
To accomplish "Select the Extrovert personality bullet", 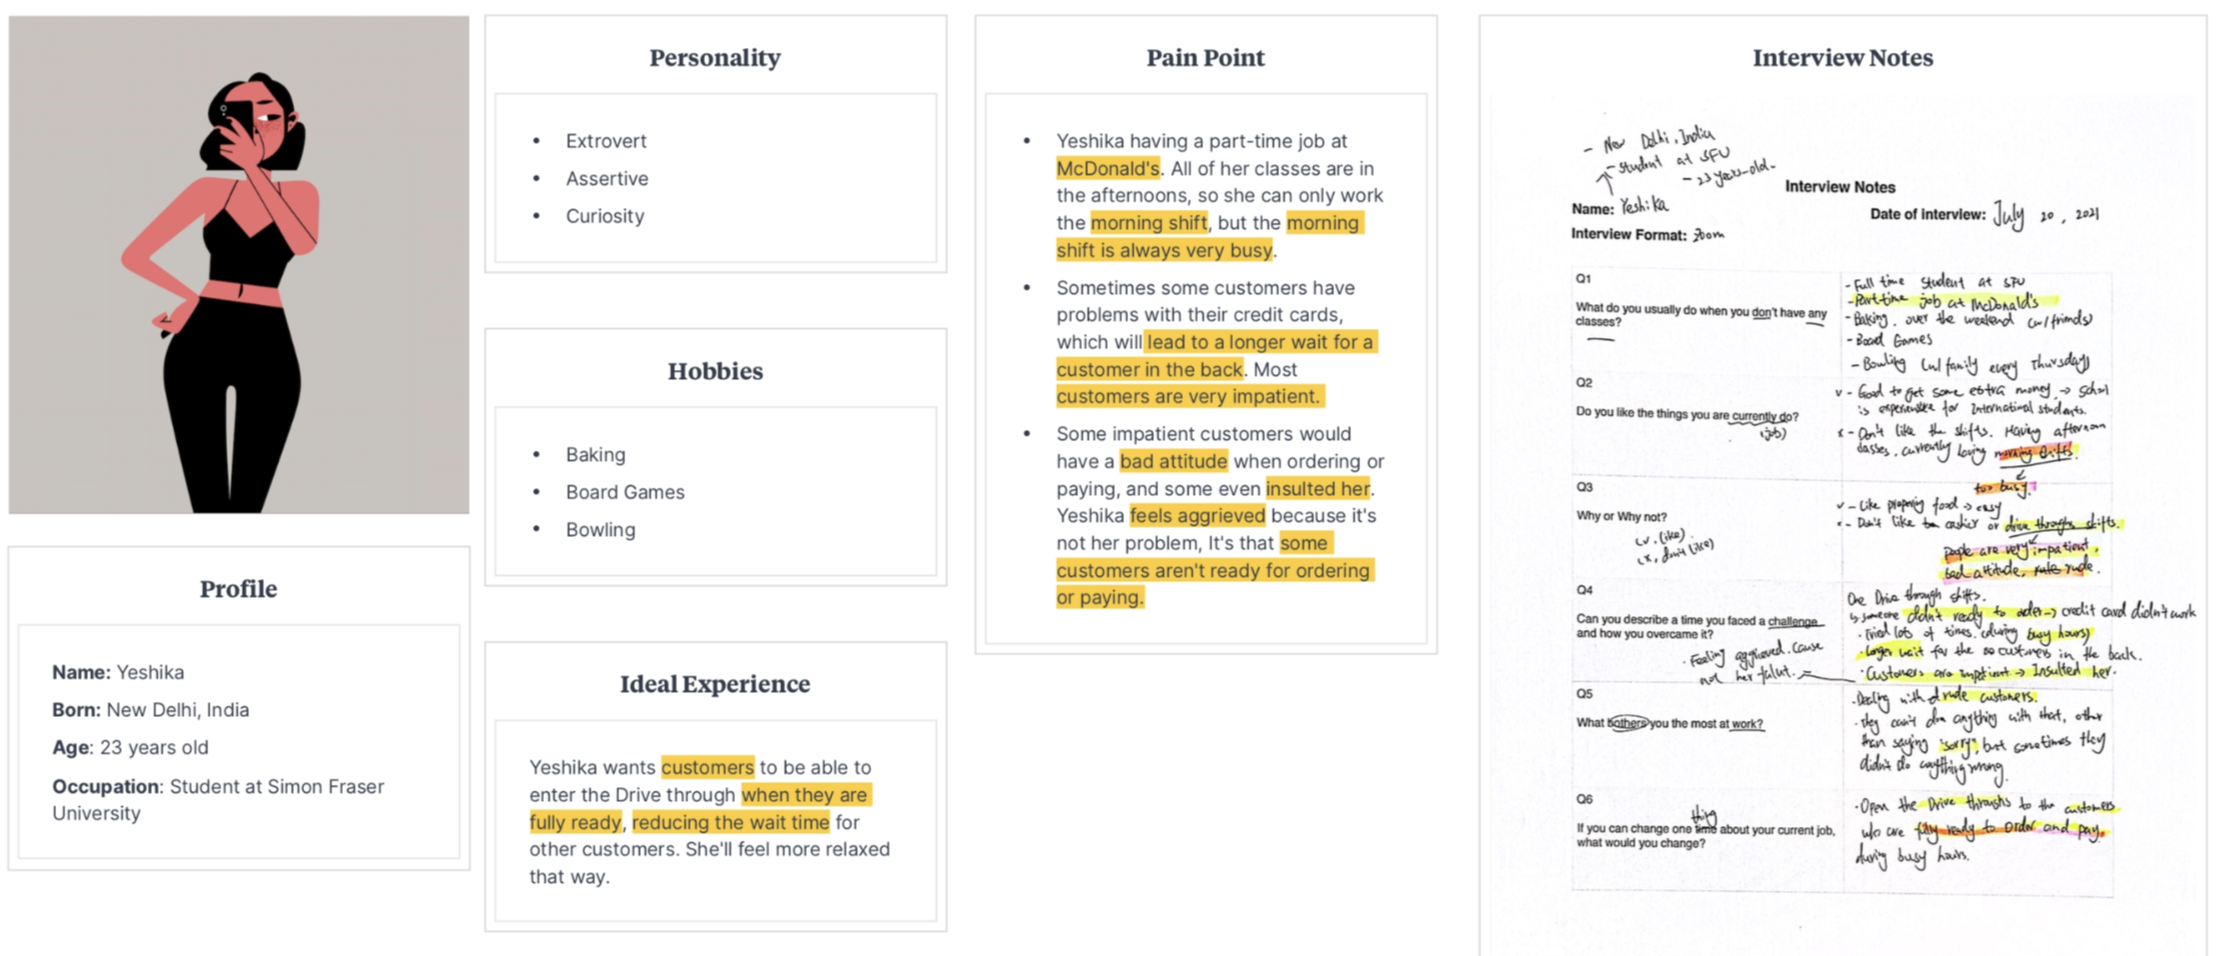I will tap(606, 141).
